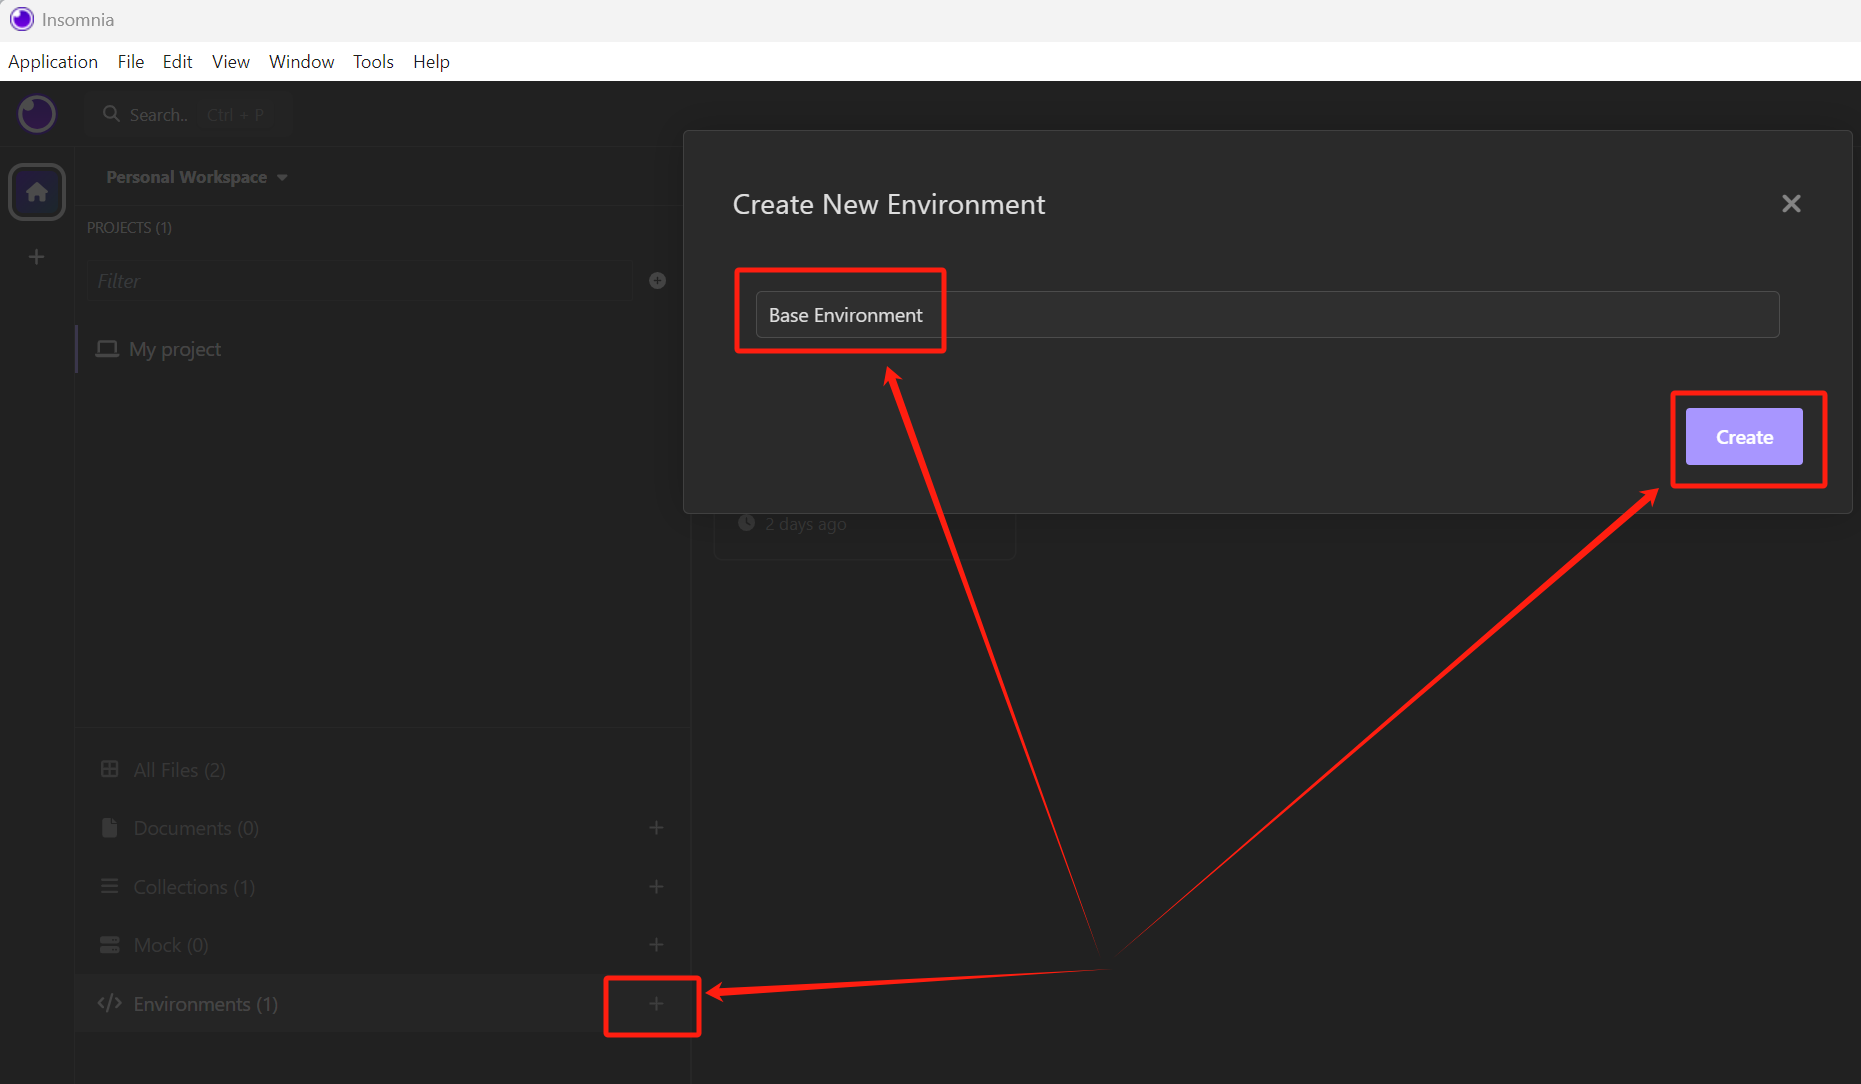This screenshot has width=1861, height=1084.
Task: Open the Edit menu
Action: [177, 62]
